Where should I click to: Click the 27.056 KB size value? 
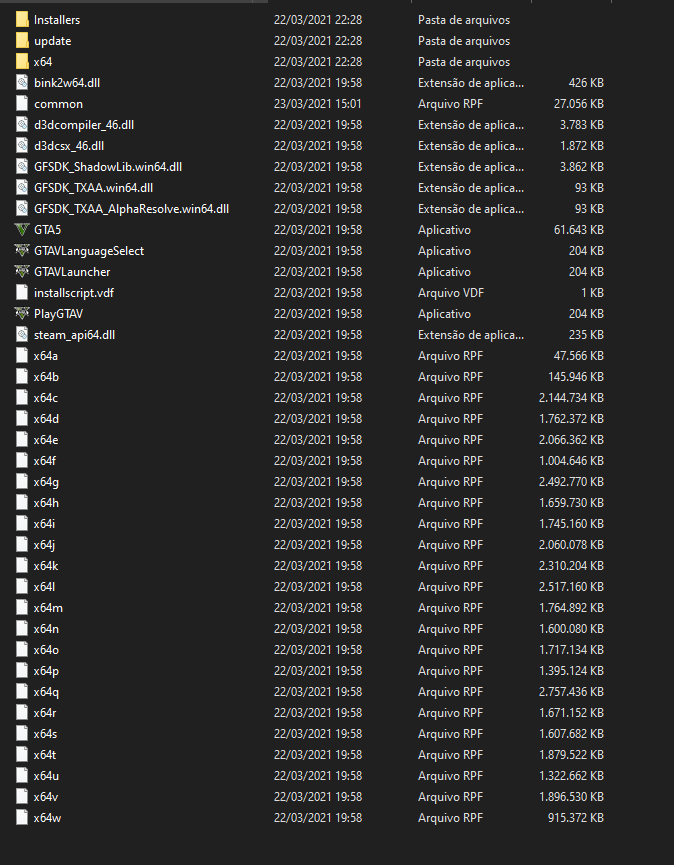click(579, 104)
